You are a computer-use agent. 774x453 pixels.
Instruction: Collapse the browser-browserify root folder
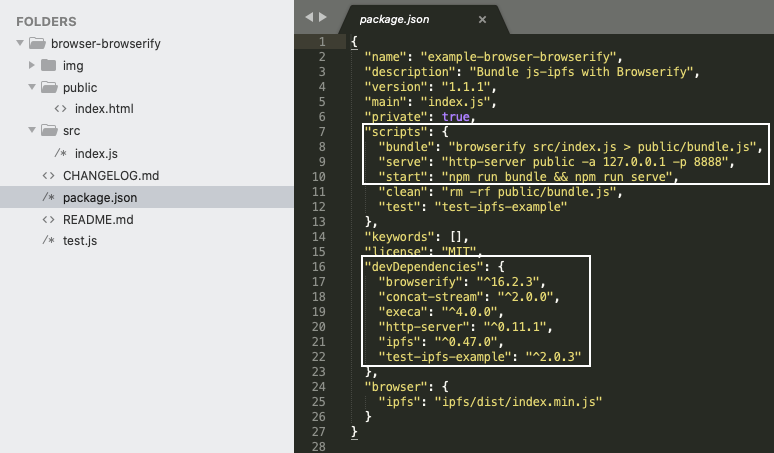point(20,43)
